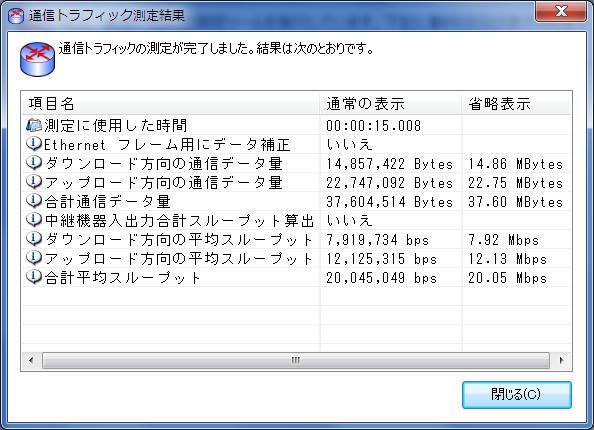Select the 20,045,049 bps total throughput value

pos(381,278)
